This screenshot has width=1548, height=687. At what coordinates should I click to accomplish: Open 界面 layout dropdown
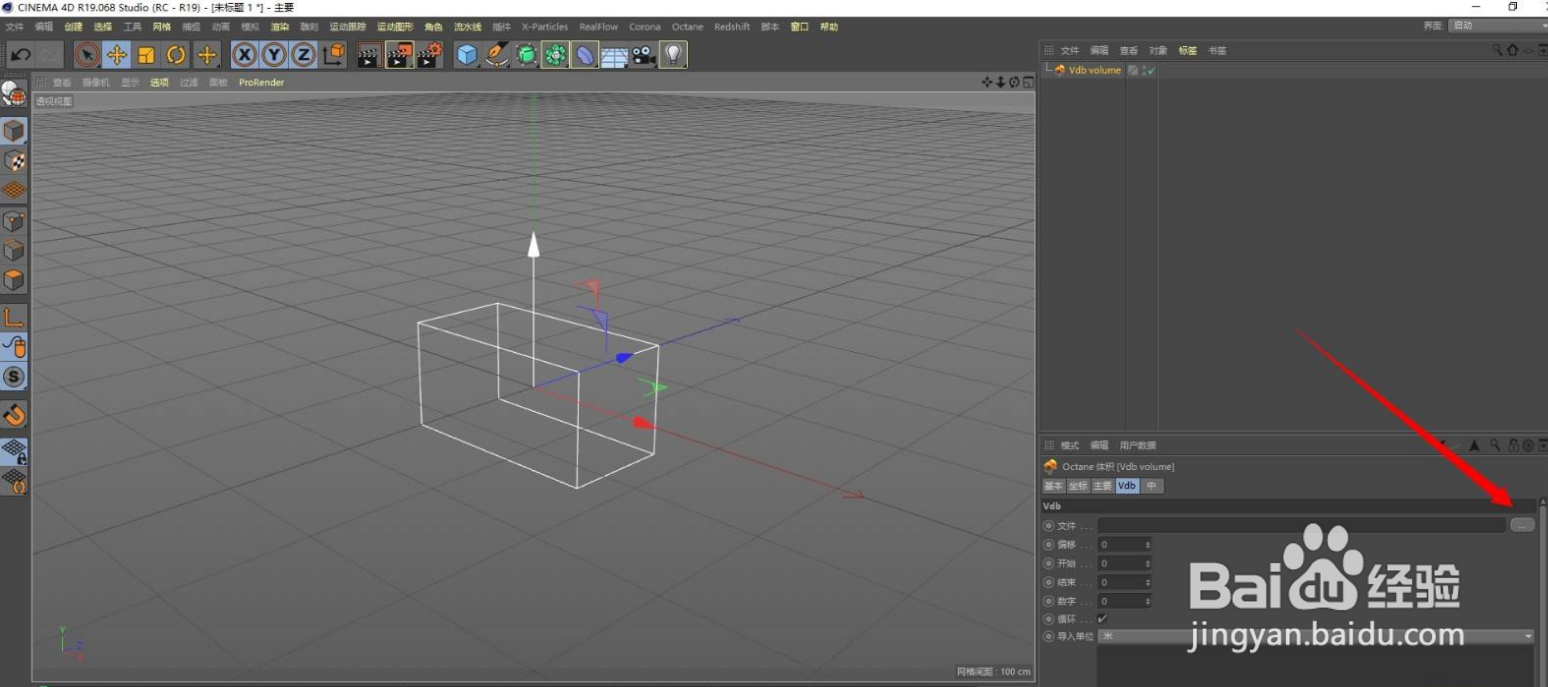(x=1498, y=26)
